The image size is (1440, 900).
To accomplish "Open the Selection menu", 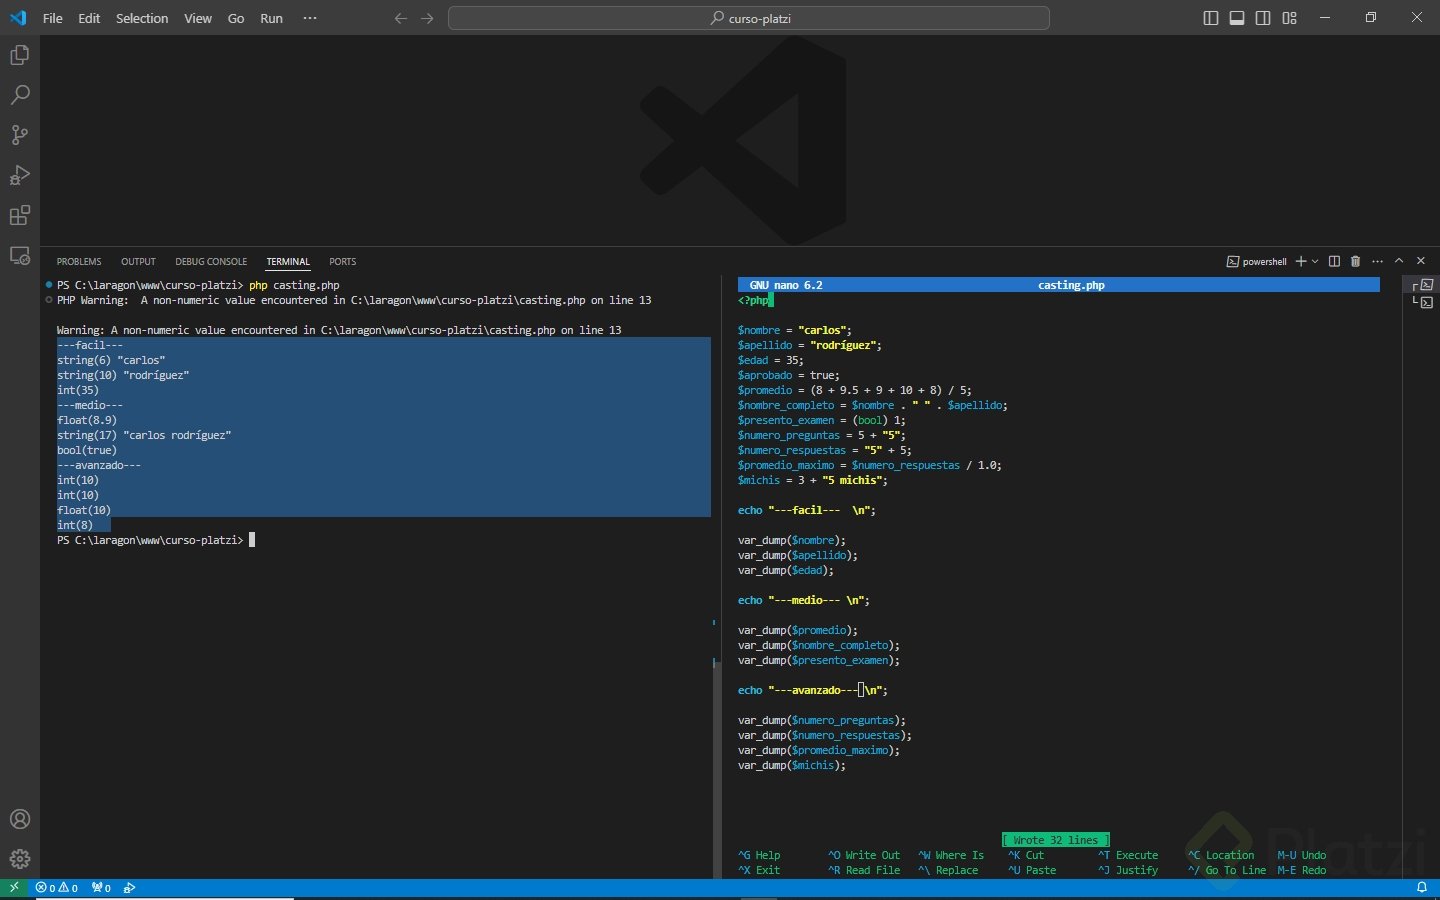I will tap(142, 18).
